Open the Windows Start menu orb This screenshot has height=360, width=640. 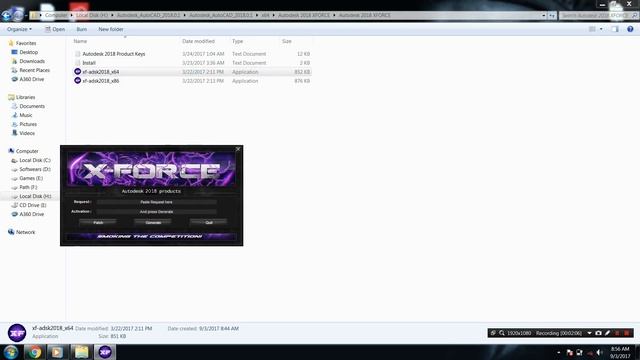pos(11,352)
